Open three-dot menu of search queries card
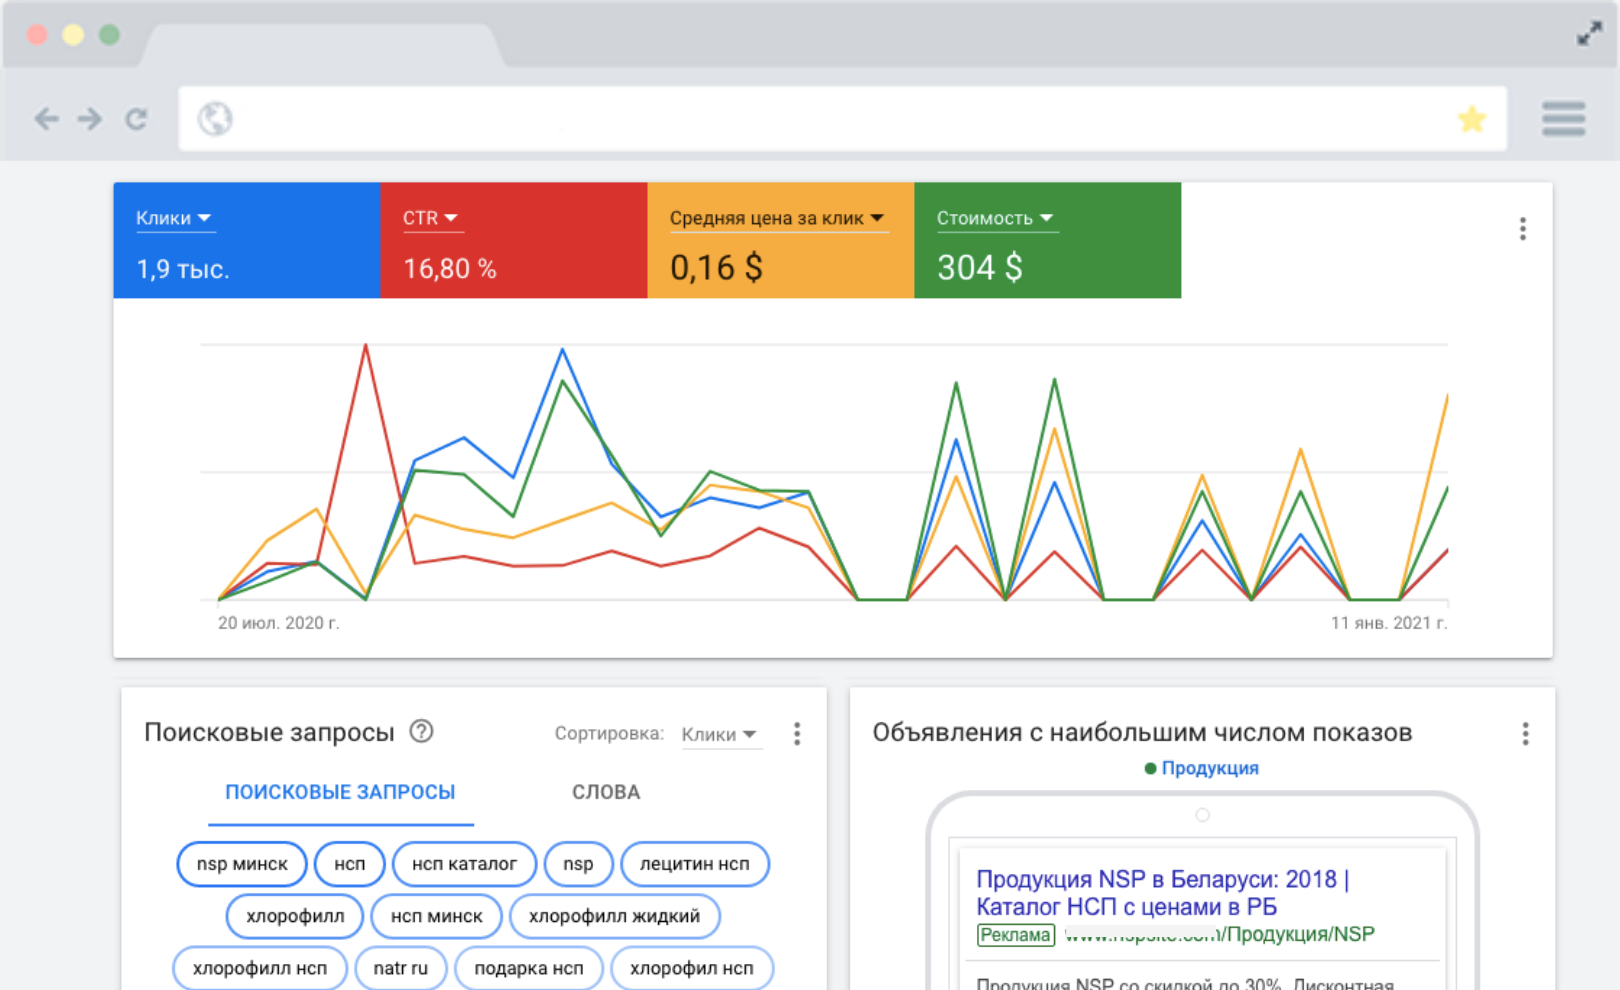The height and width of the screenshot is (990, 1620). (797, 734)
